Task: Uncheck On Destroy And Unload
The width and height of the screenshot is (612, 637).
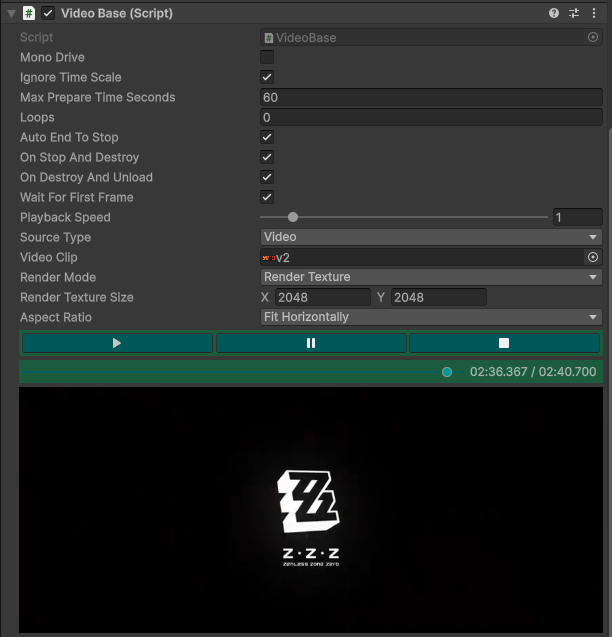Action: (267, 177)
